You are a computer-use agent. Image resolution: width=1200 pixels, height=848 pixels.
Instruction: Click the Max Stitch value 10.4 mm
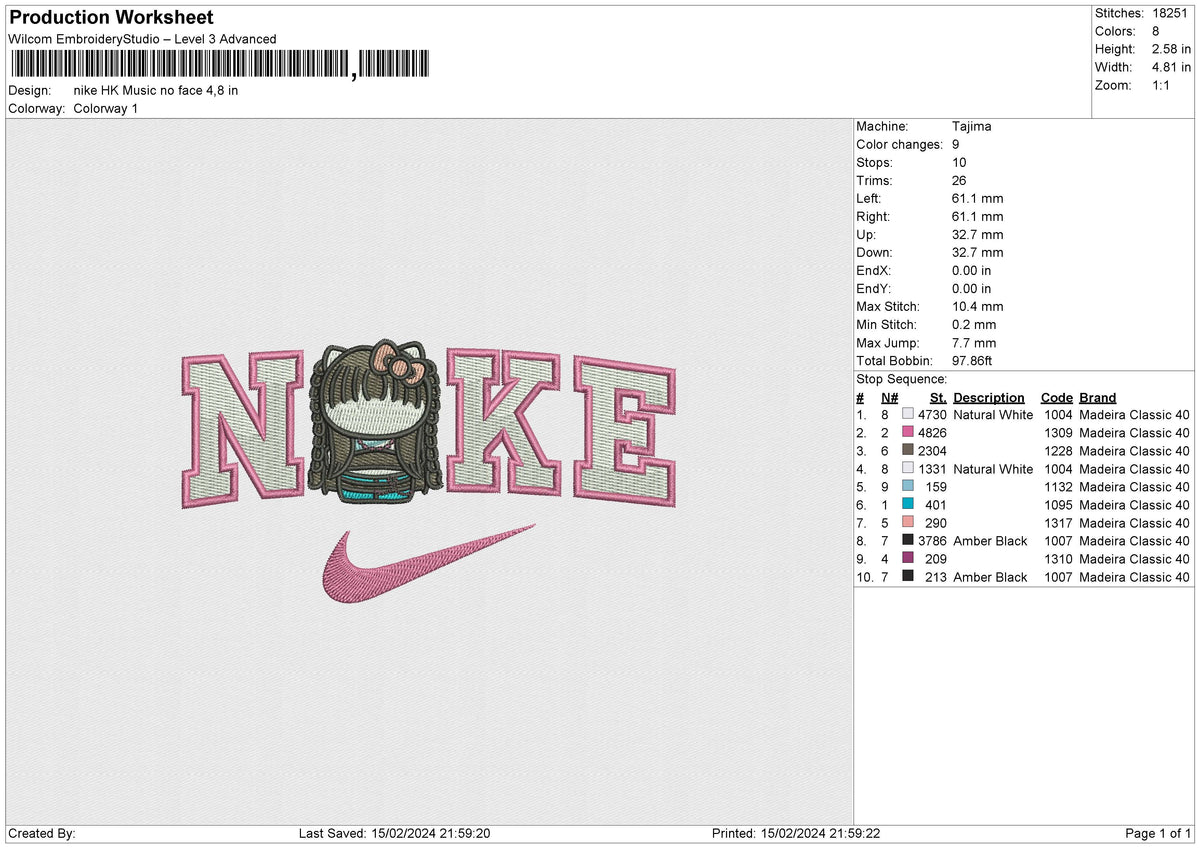click(978, 307)
